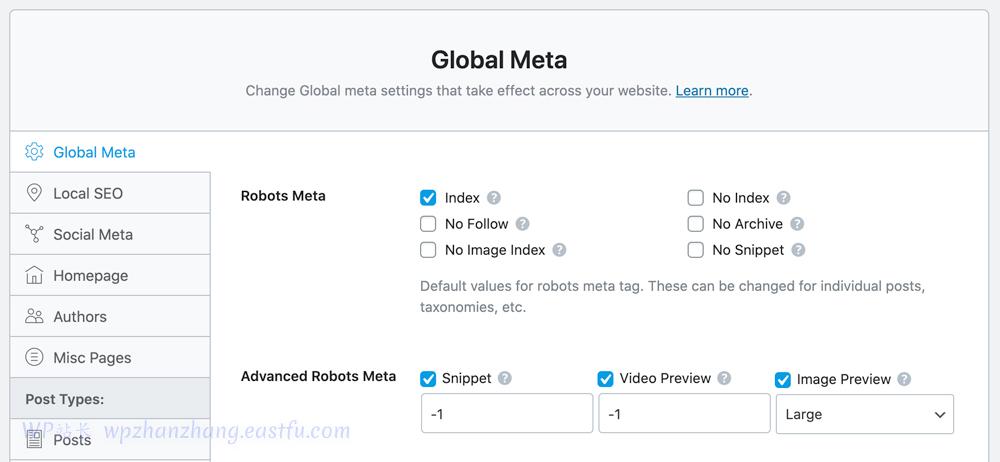This screenshot has width=1000, height=462.
Task: Open the help icon next to Image Preview
Action: tap(904, 379)
